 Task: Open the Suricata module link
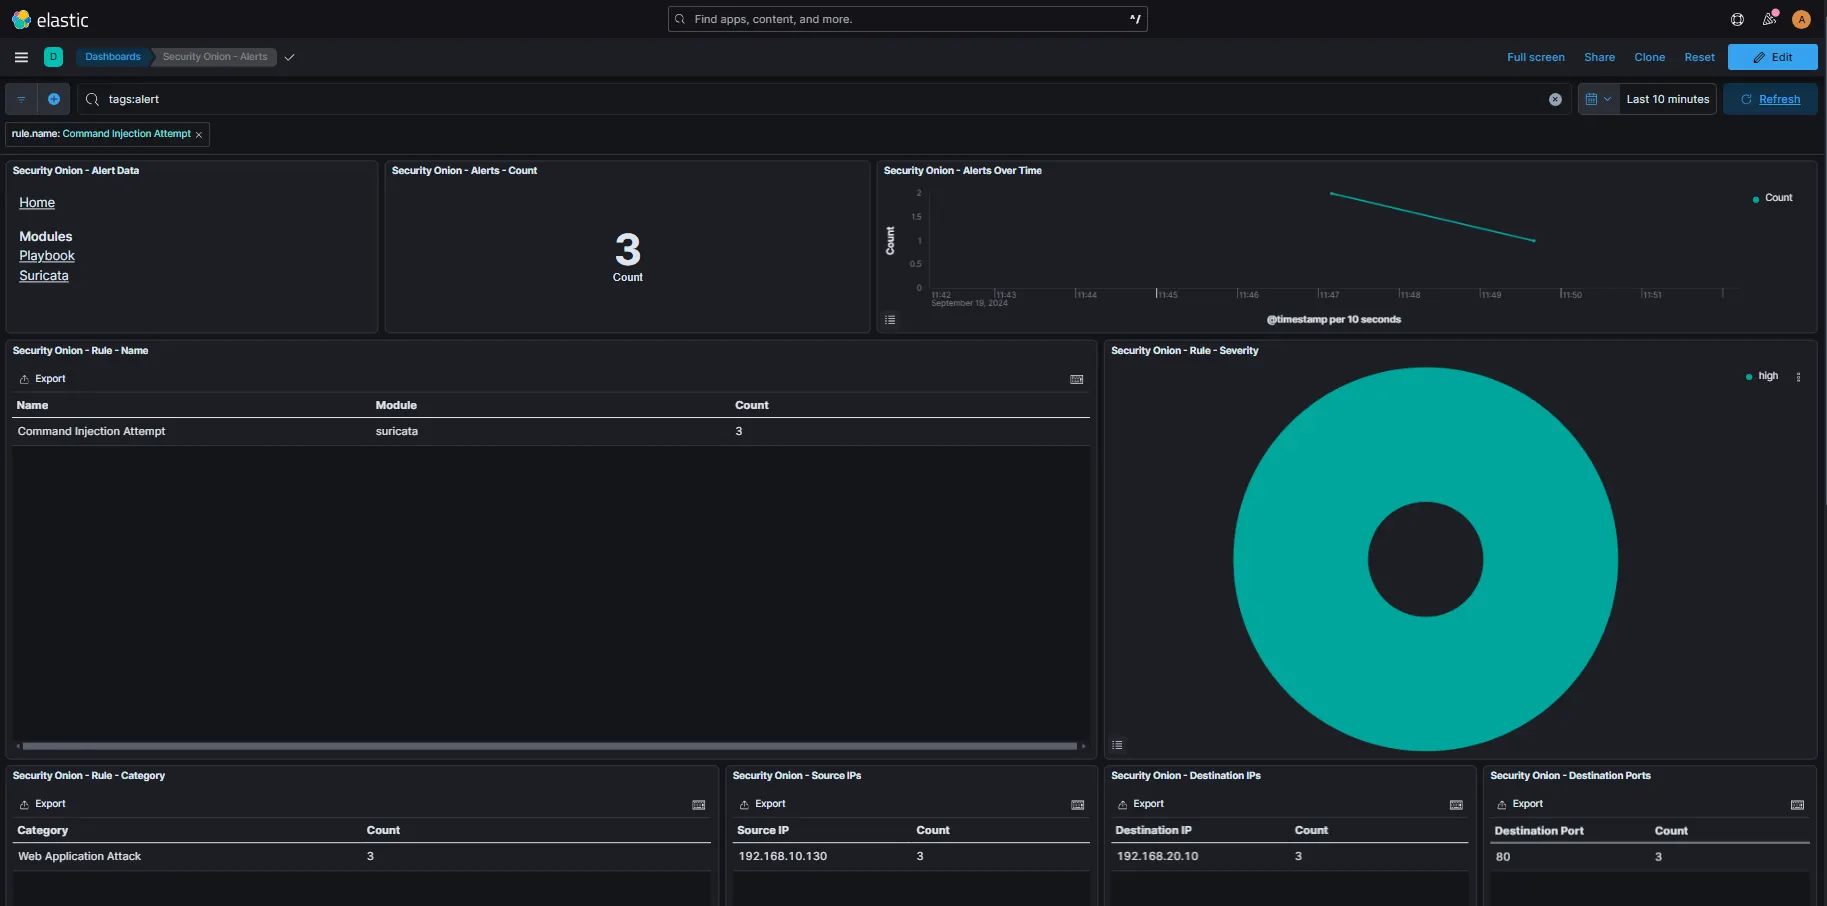[44, 276]
